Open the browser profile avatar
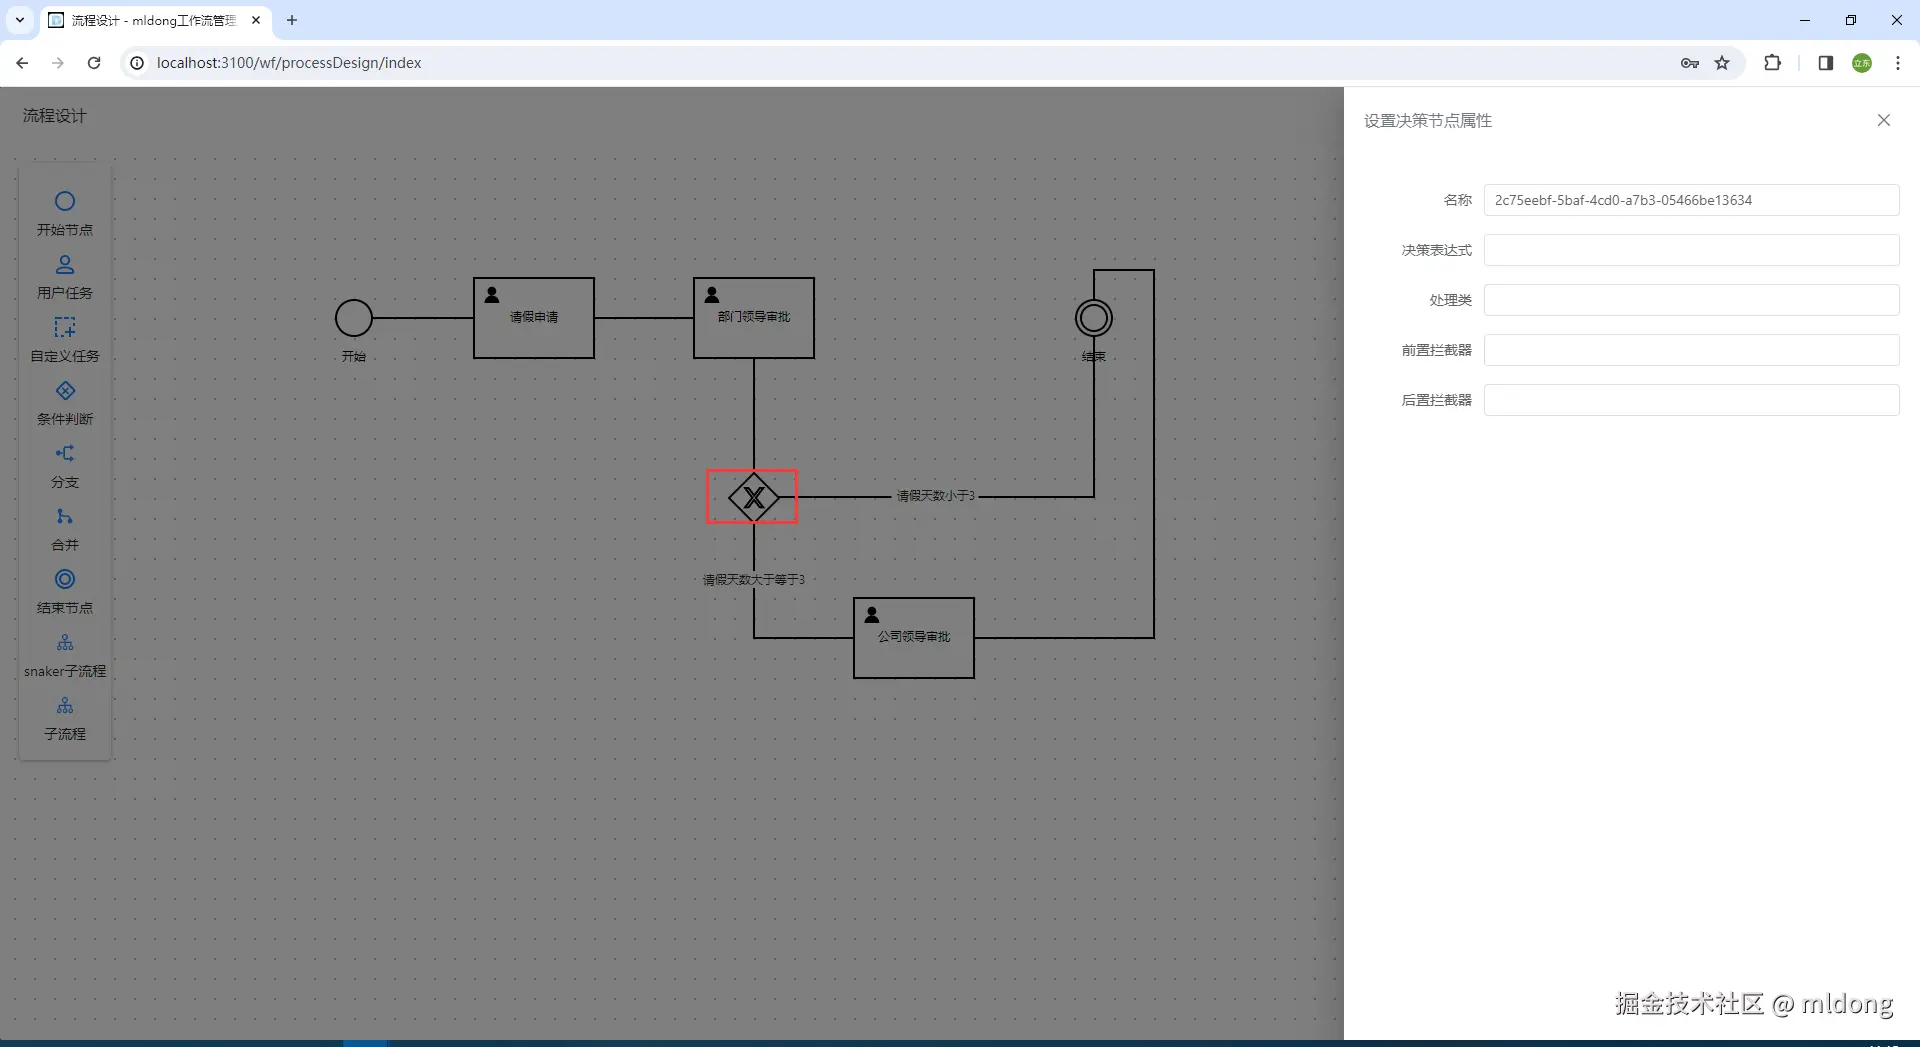Screen dimensions: 1920x1047 (1862, 63)
